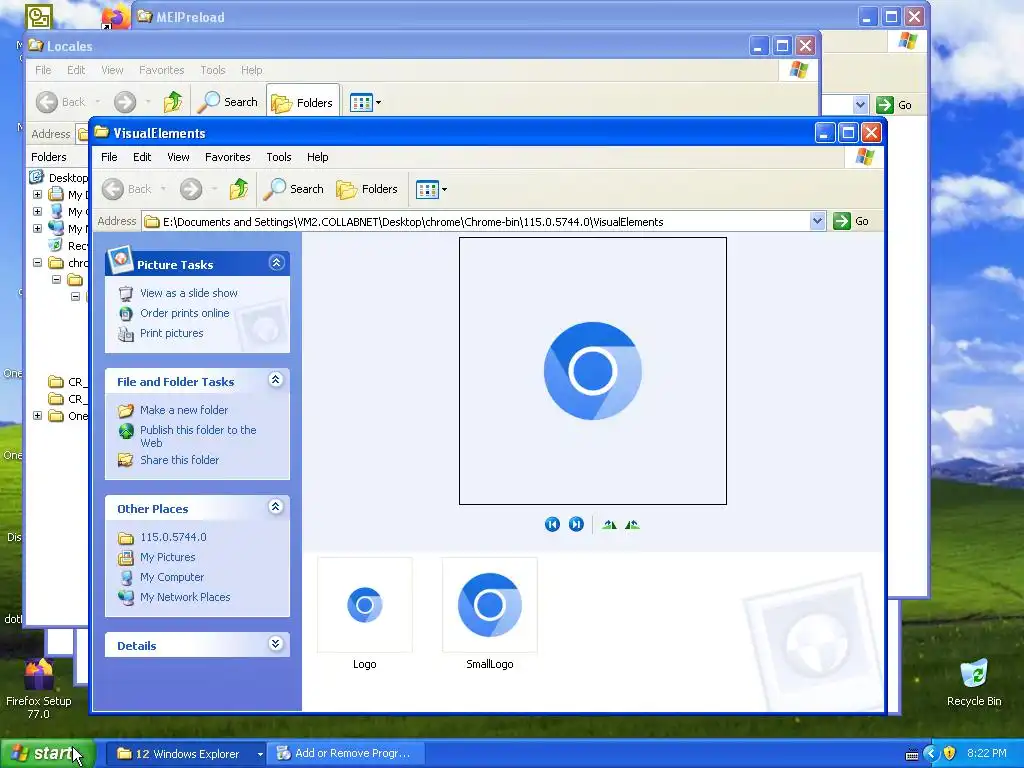Open address dropdown in MEIPreload window
Screen dimensions: 1024x768
[860, 104]
